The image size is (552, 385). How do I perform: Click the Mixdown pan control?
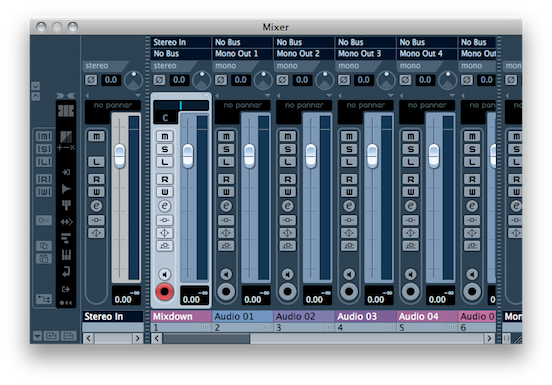click(181, 105)
